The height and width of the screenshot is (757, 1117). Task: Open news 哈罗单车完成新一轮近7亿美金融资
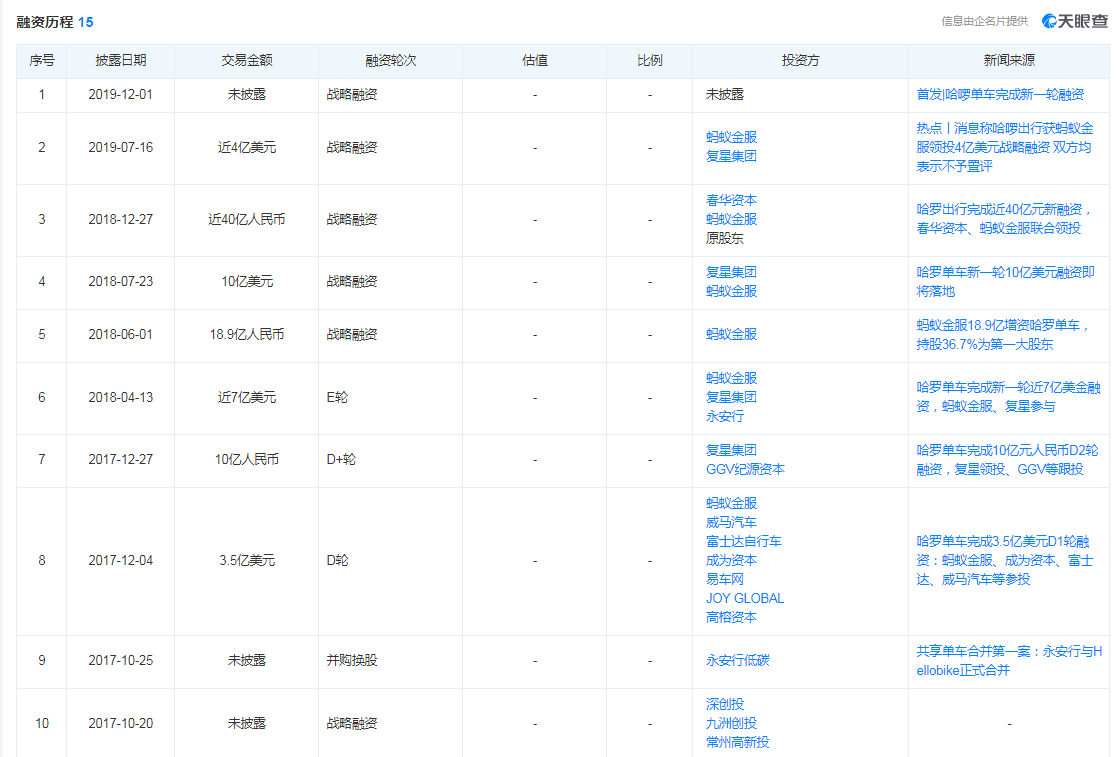tap(1008, 397)
